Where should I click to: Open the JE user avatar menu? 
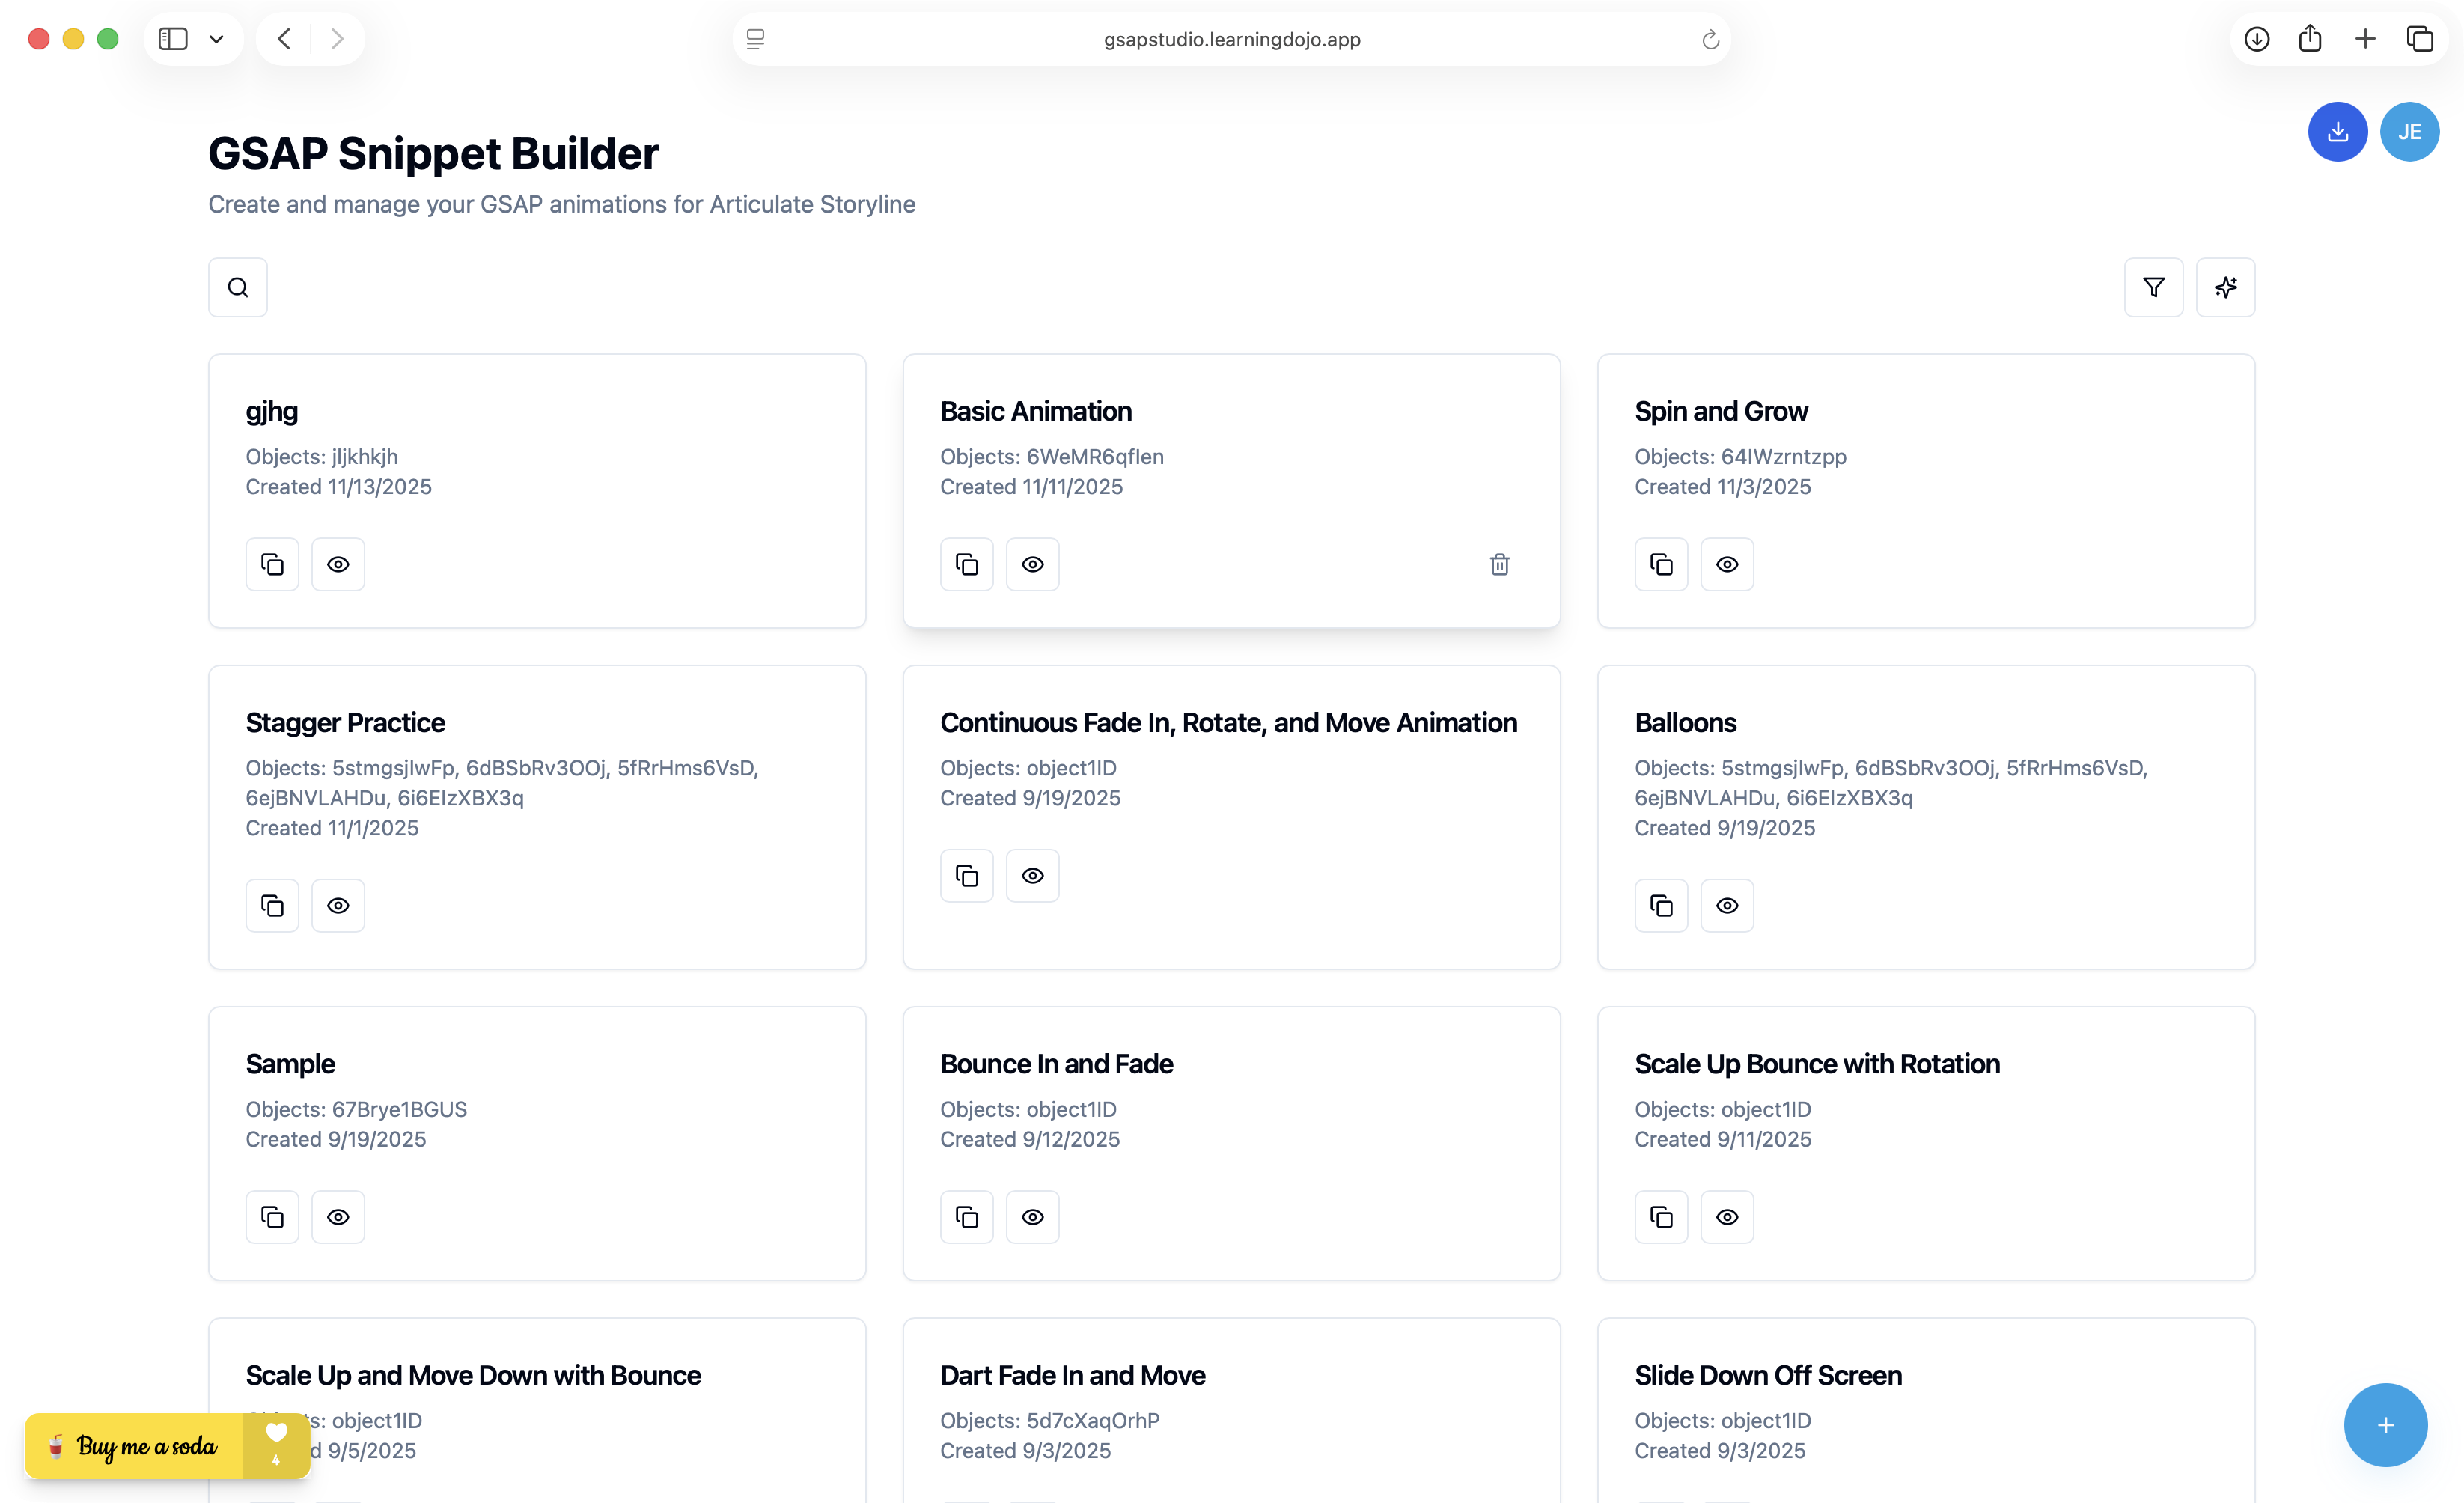point(2409,132)
